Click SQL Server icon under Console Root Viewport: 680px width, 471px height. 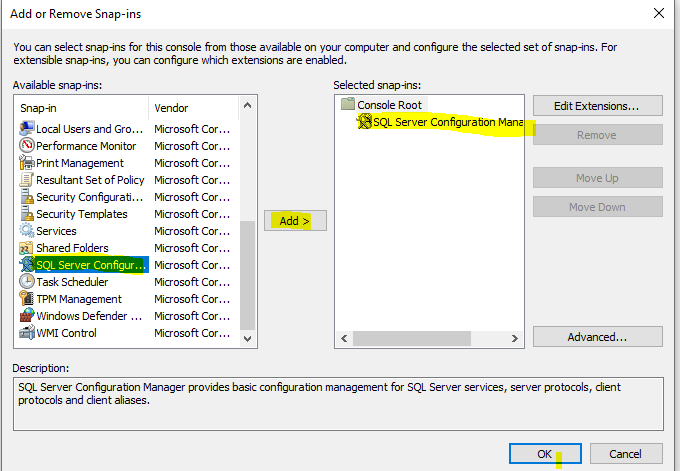365,121
